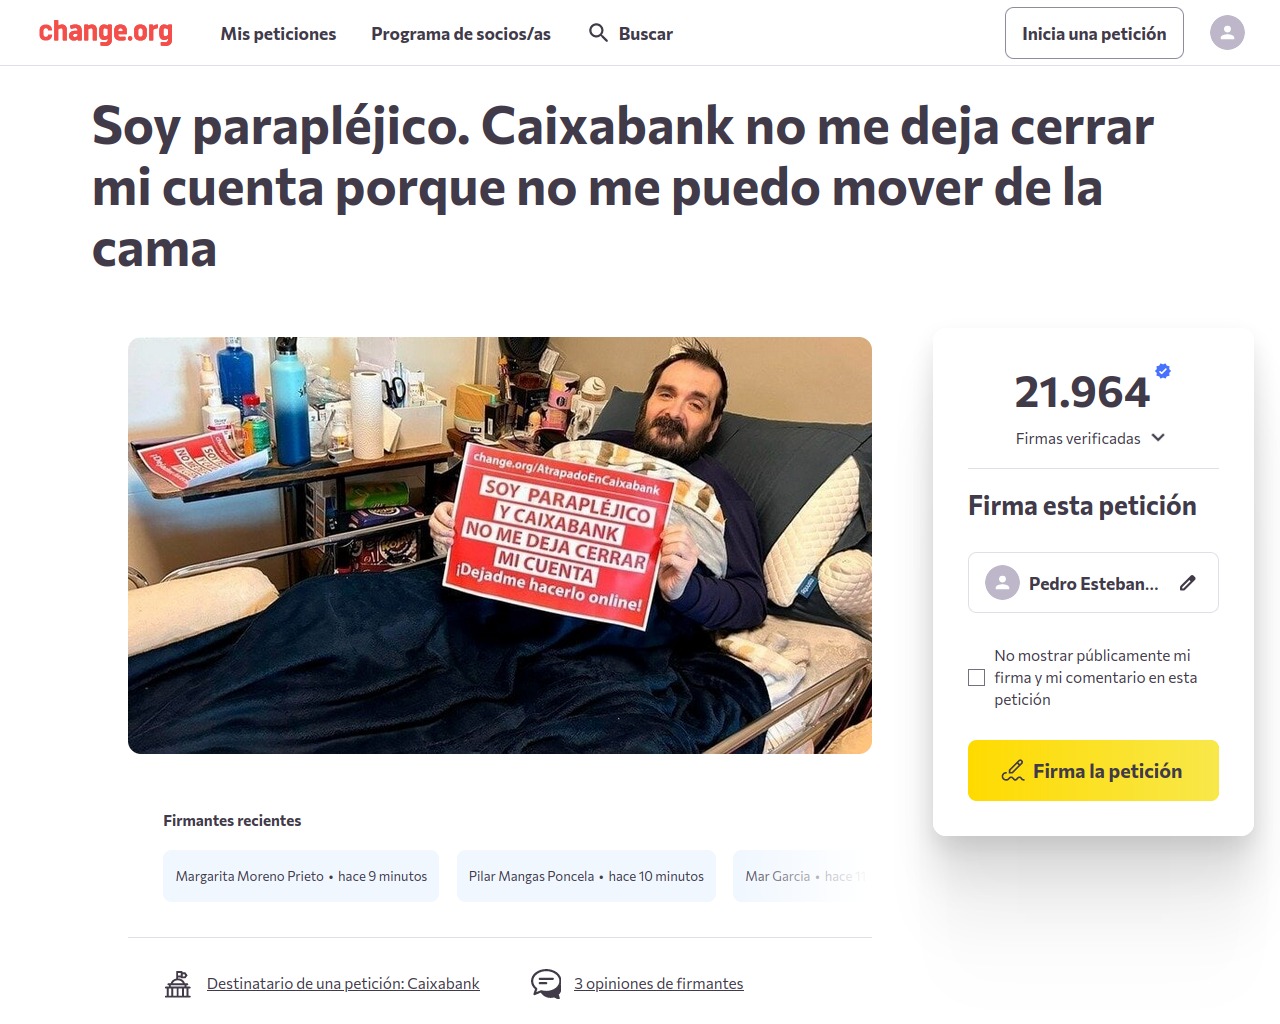The height and width of the screenshot is (1024, 1280).
Task: Click the petition photo of man in bed
Action: coord(500,545)
